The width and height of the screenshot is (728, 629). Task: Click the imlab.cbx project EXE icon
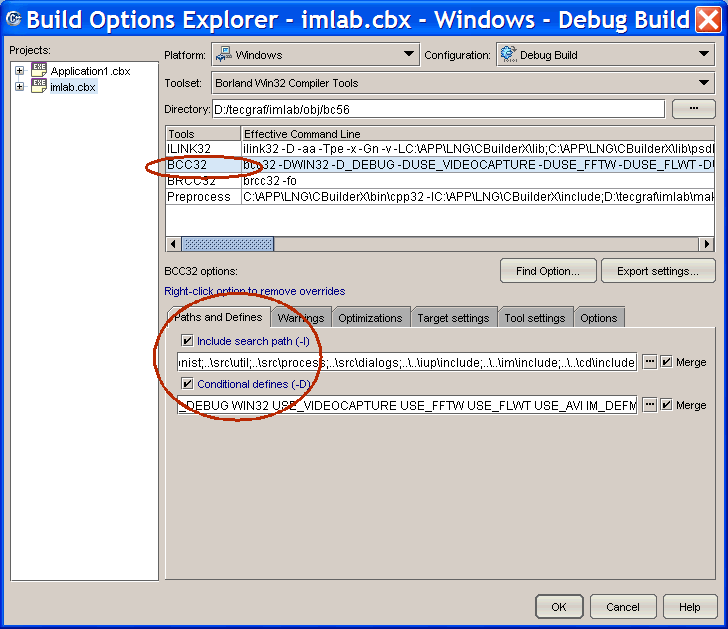[39, 86]
